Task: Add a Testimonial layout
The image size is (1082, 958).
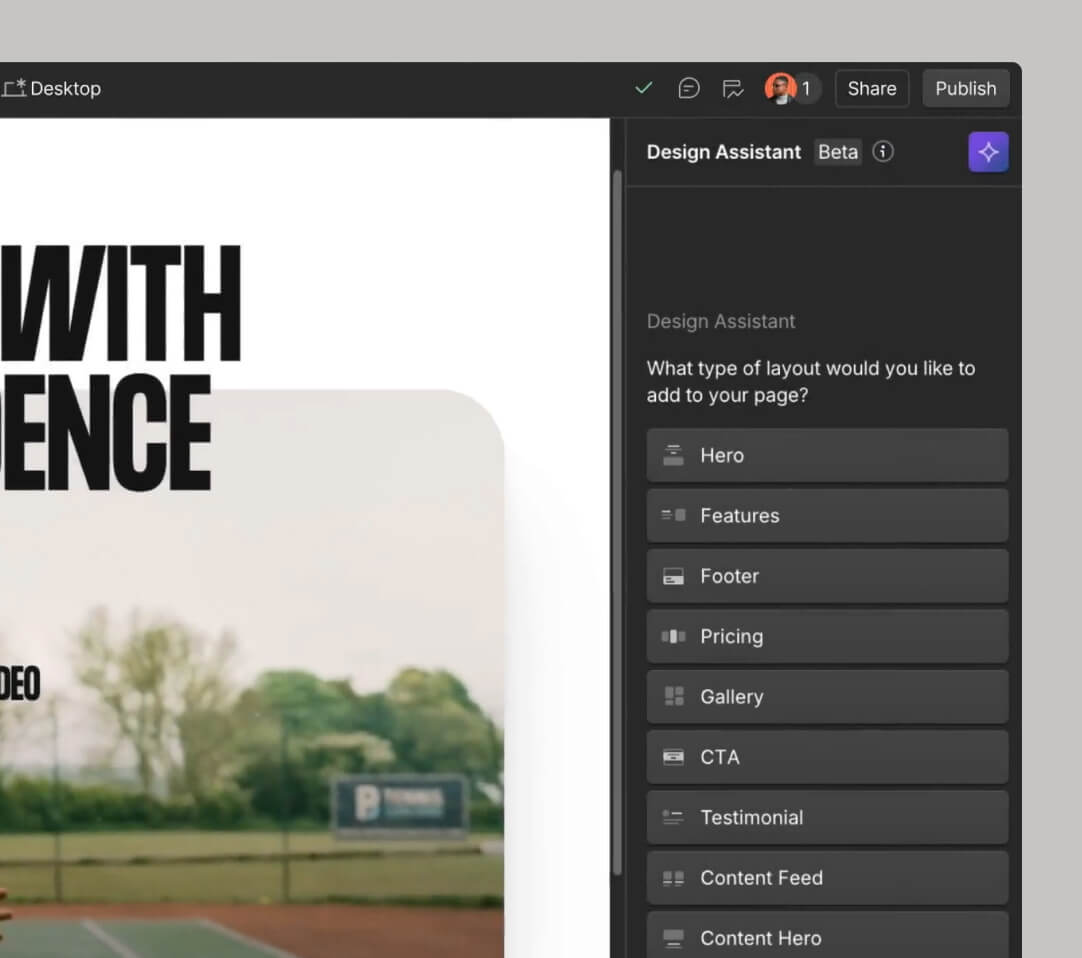Action: click(x=827, y=817)
